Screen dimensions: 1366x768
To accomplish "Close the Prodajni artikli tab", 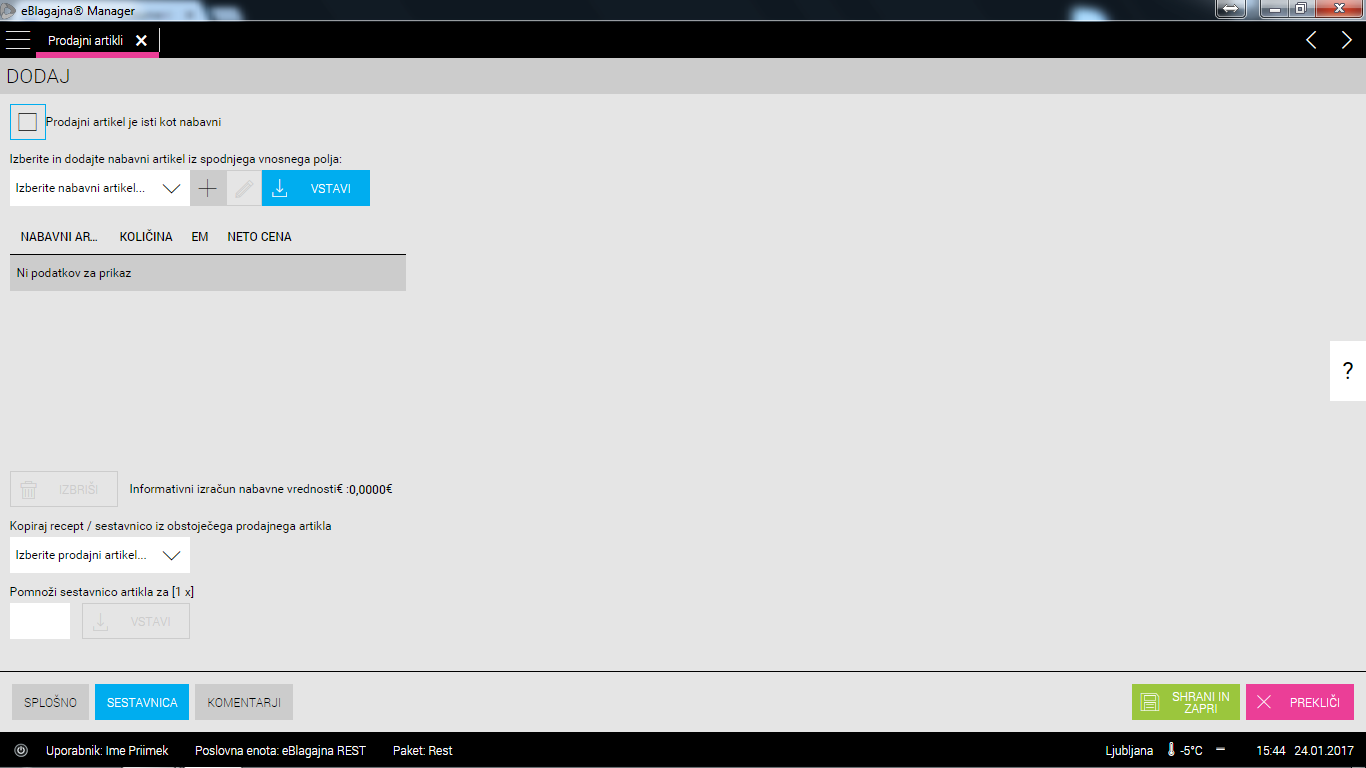I will pyautogui.click(x=141, y=40).
